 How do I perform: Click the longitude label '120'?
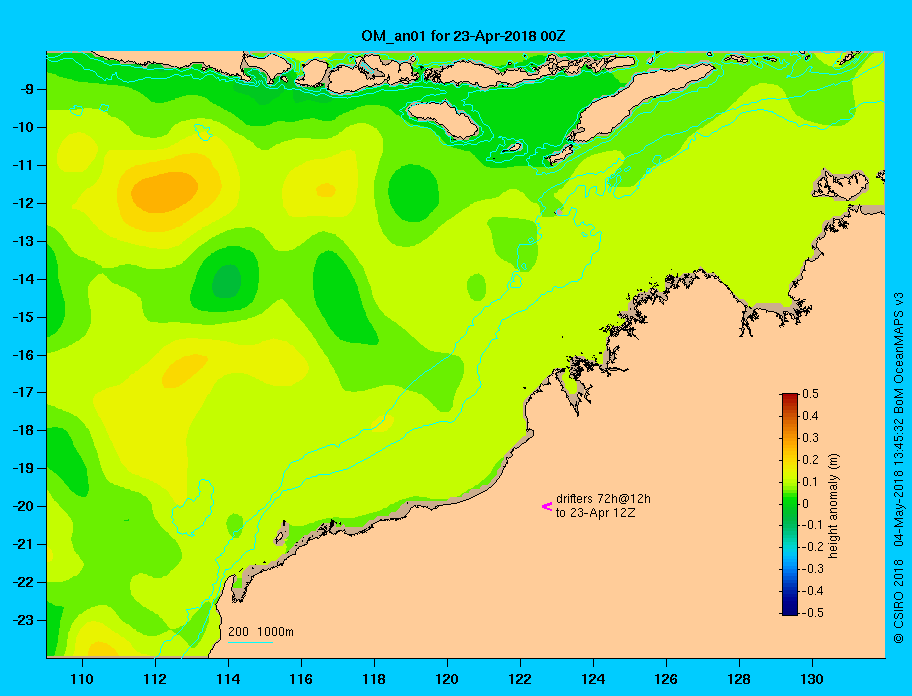[x=447, y=679]
